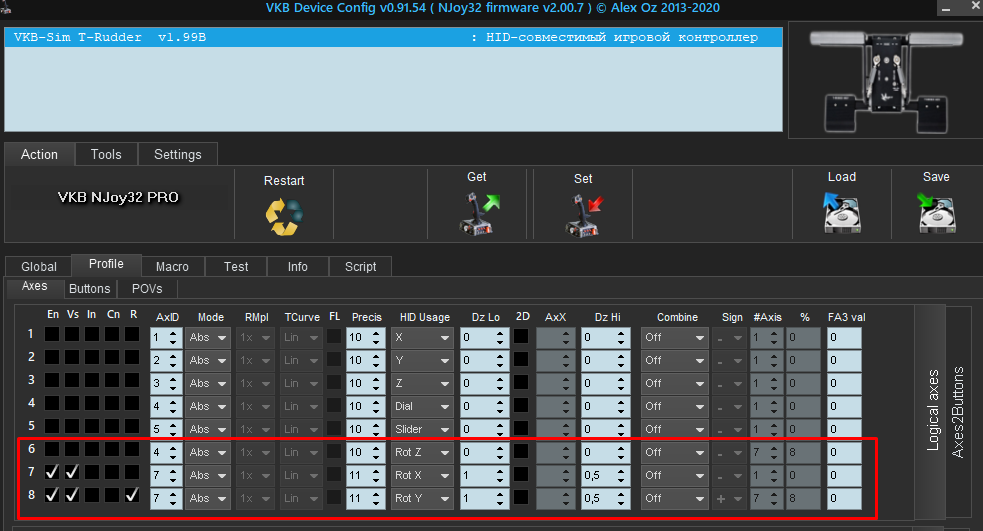Screen dimensions: 983x531
Task: Open the Test tab
Action: pos(236,266)
